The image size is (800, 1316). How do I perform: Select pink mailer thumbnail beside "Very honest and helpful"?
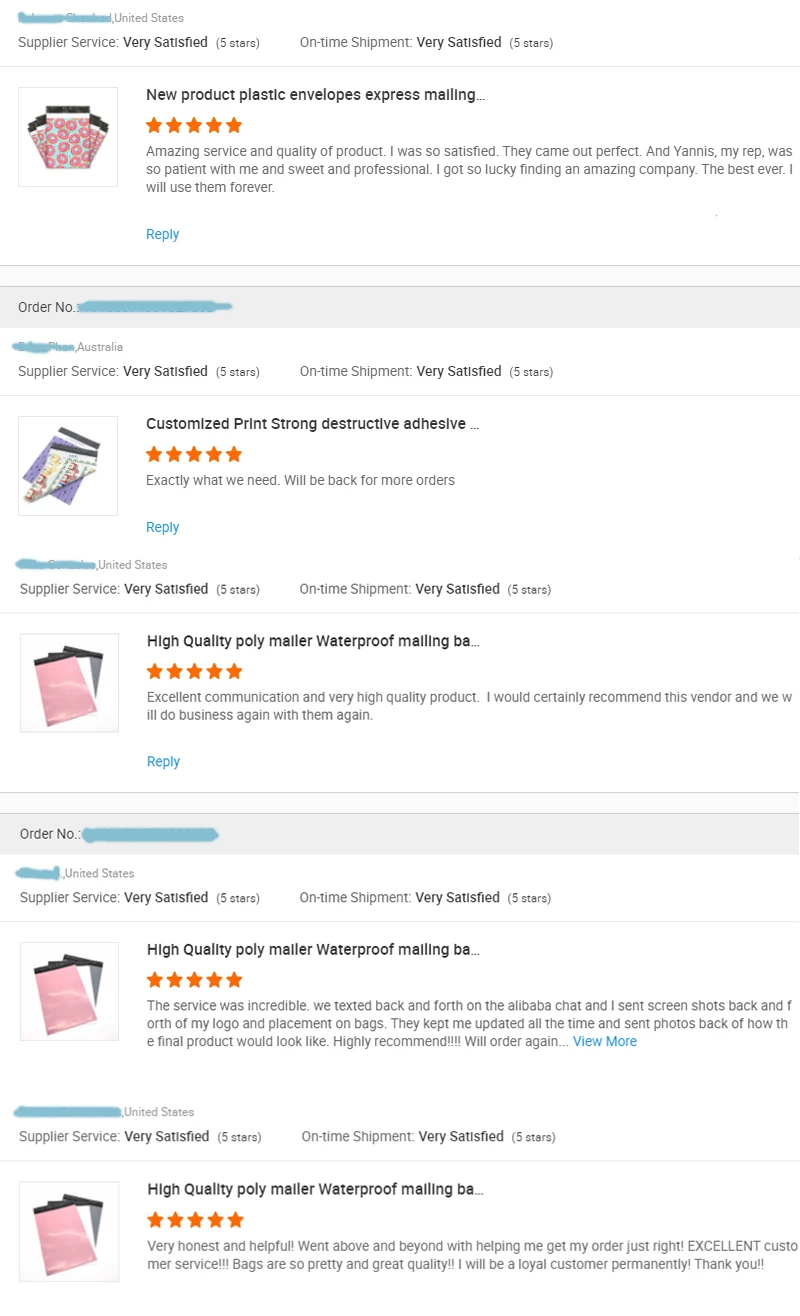pyautogui.click(x=69, y=1231)
